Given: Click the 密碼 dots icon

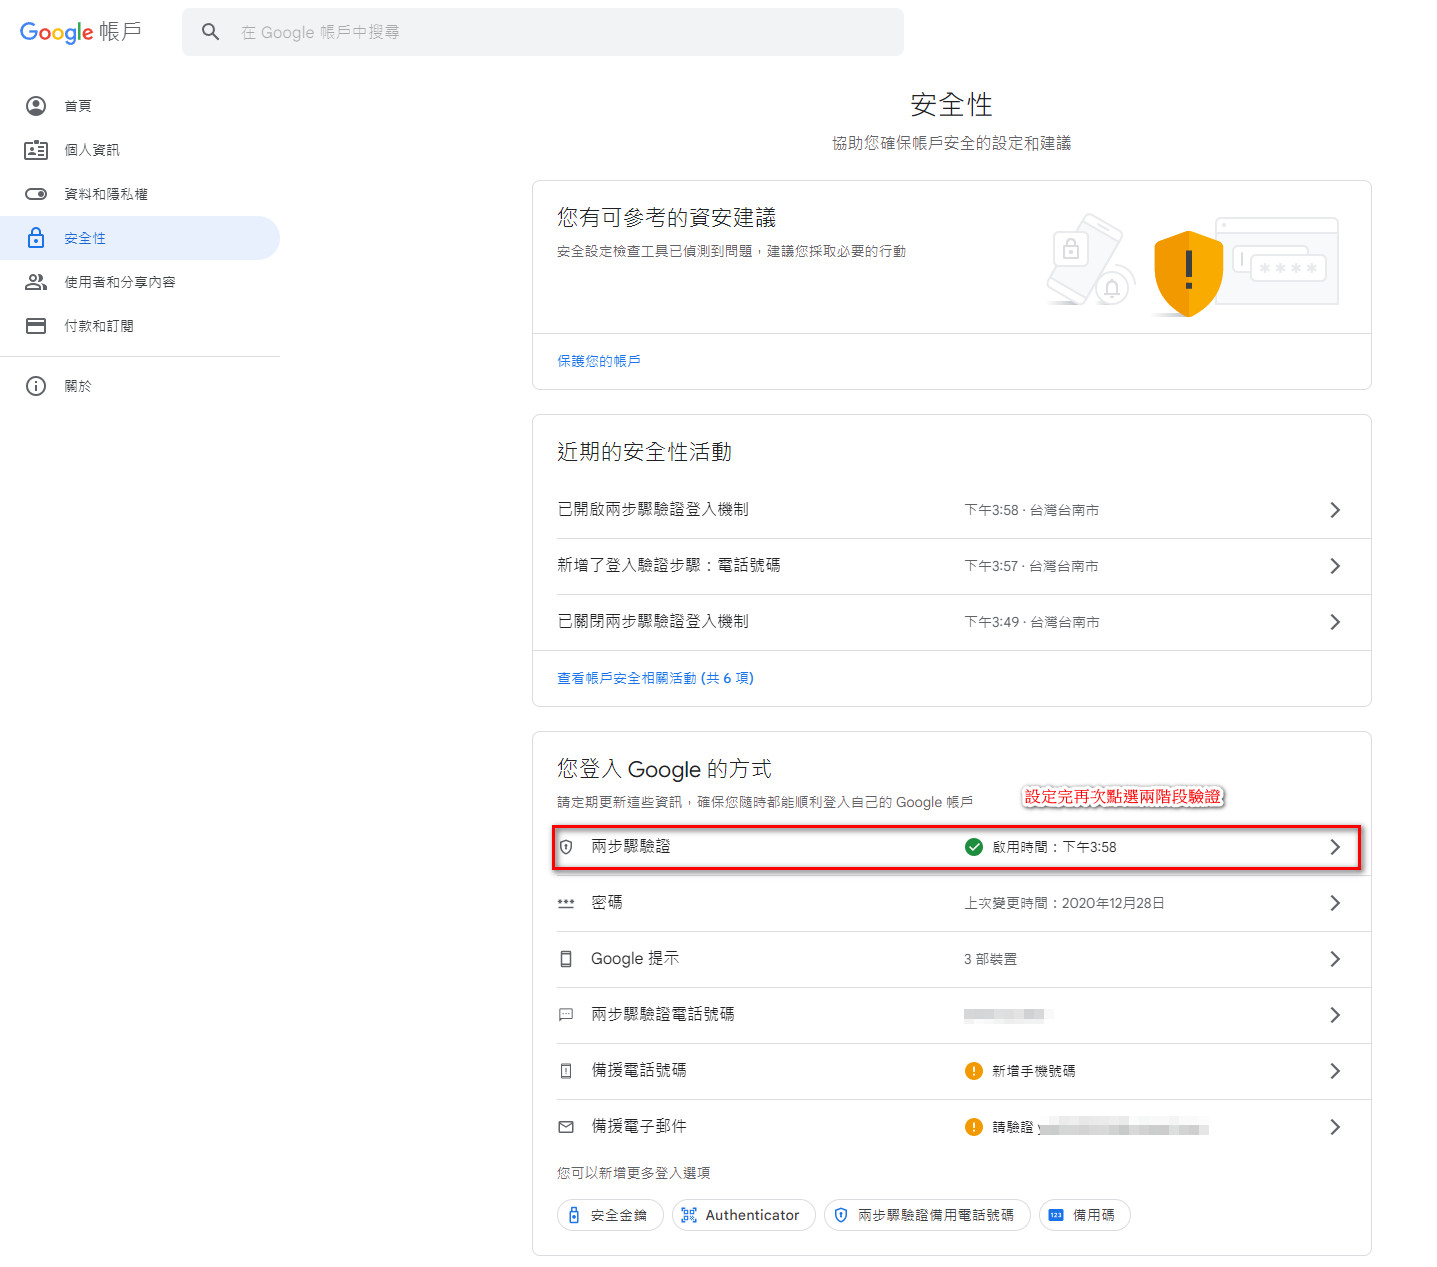Looking at the screenshot, I should coord(566,903).
